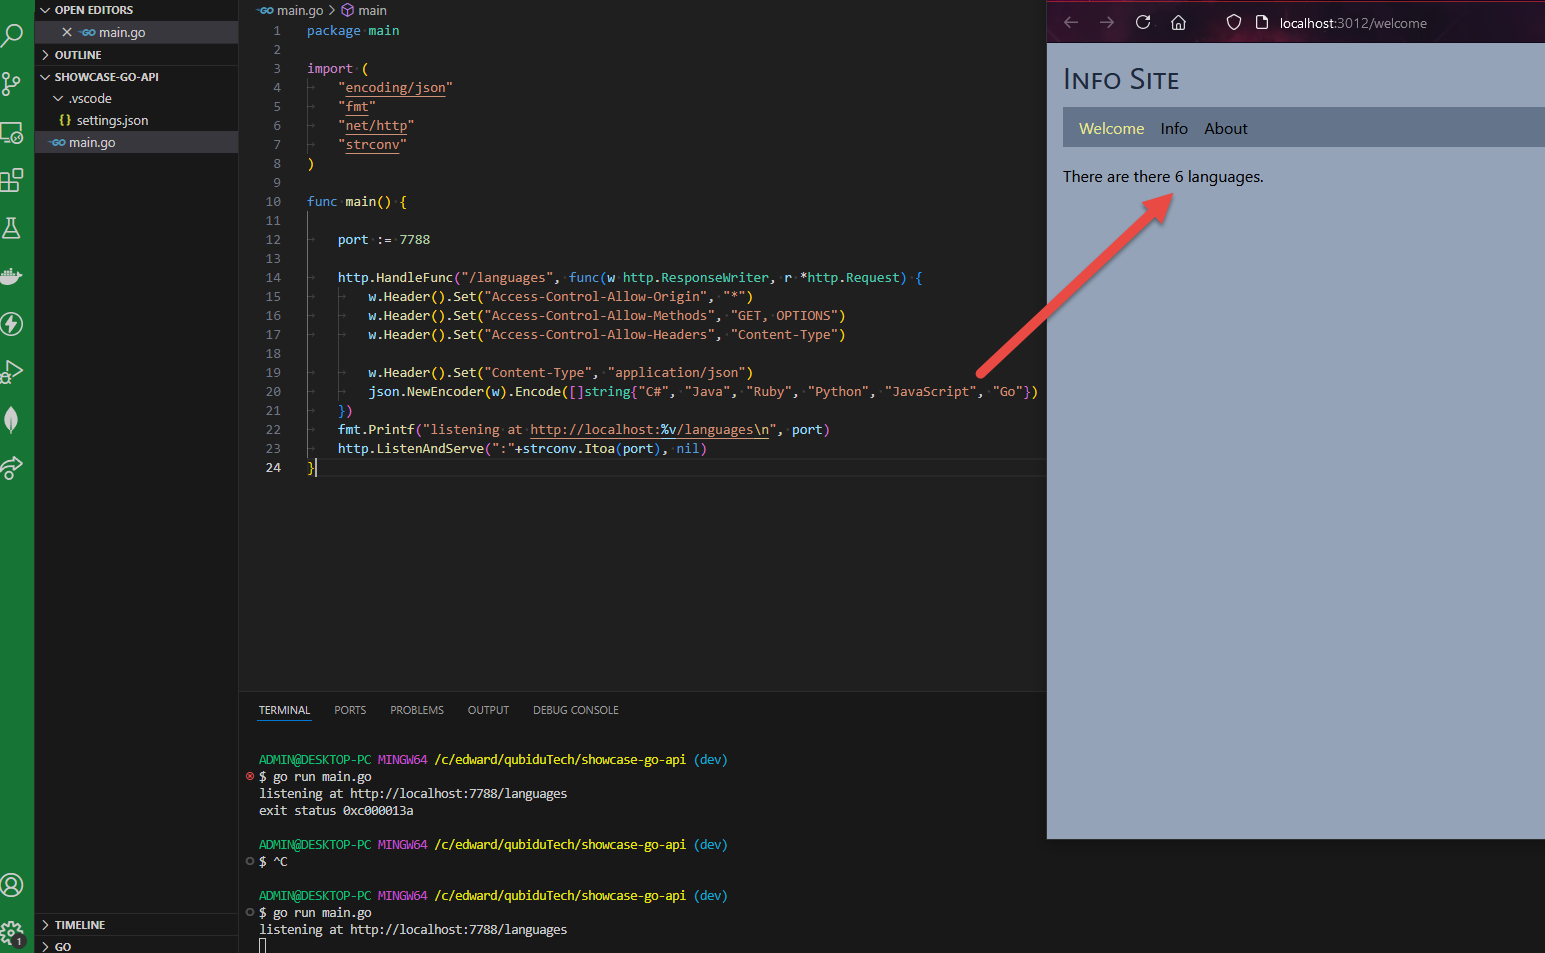This screenshot has width=1545, height=953.
Task: Click the shield tracking protection icon
Action: coord(1234,22)
